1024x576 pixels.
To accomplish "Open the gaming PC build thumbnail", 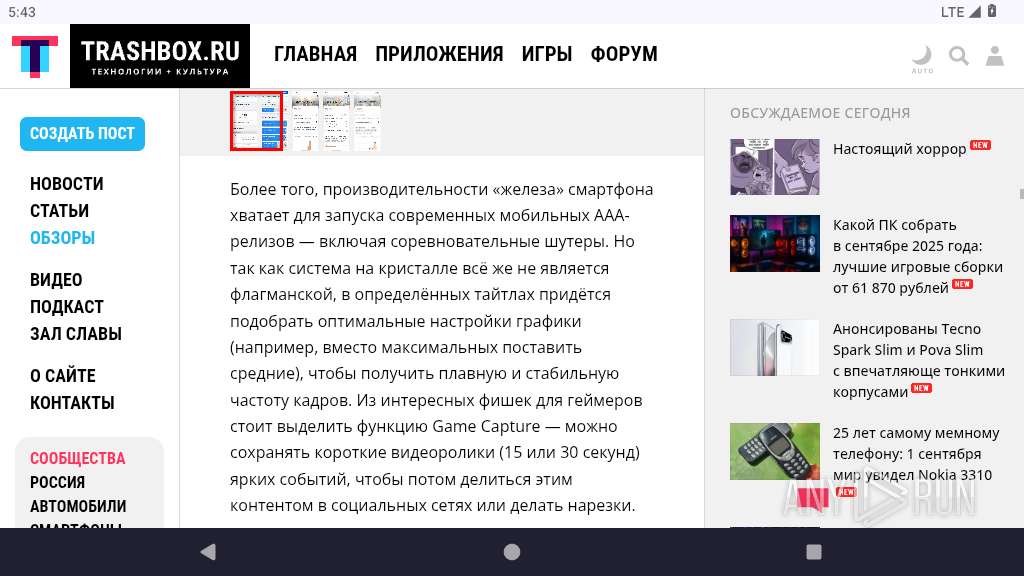I will click(x=775, y=243).
